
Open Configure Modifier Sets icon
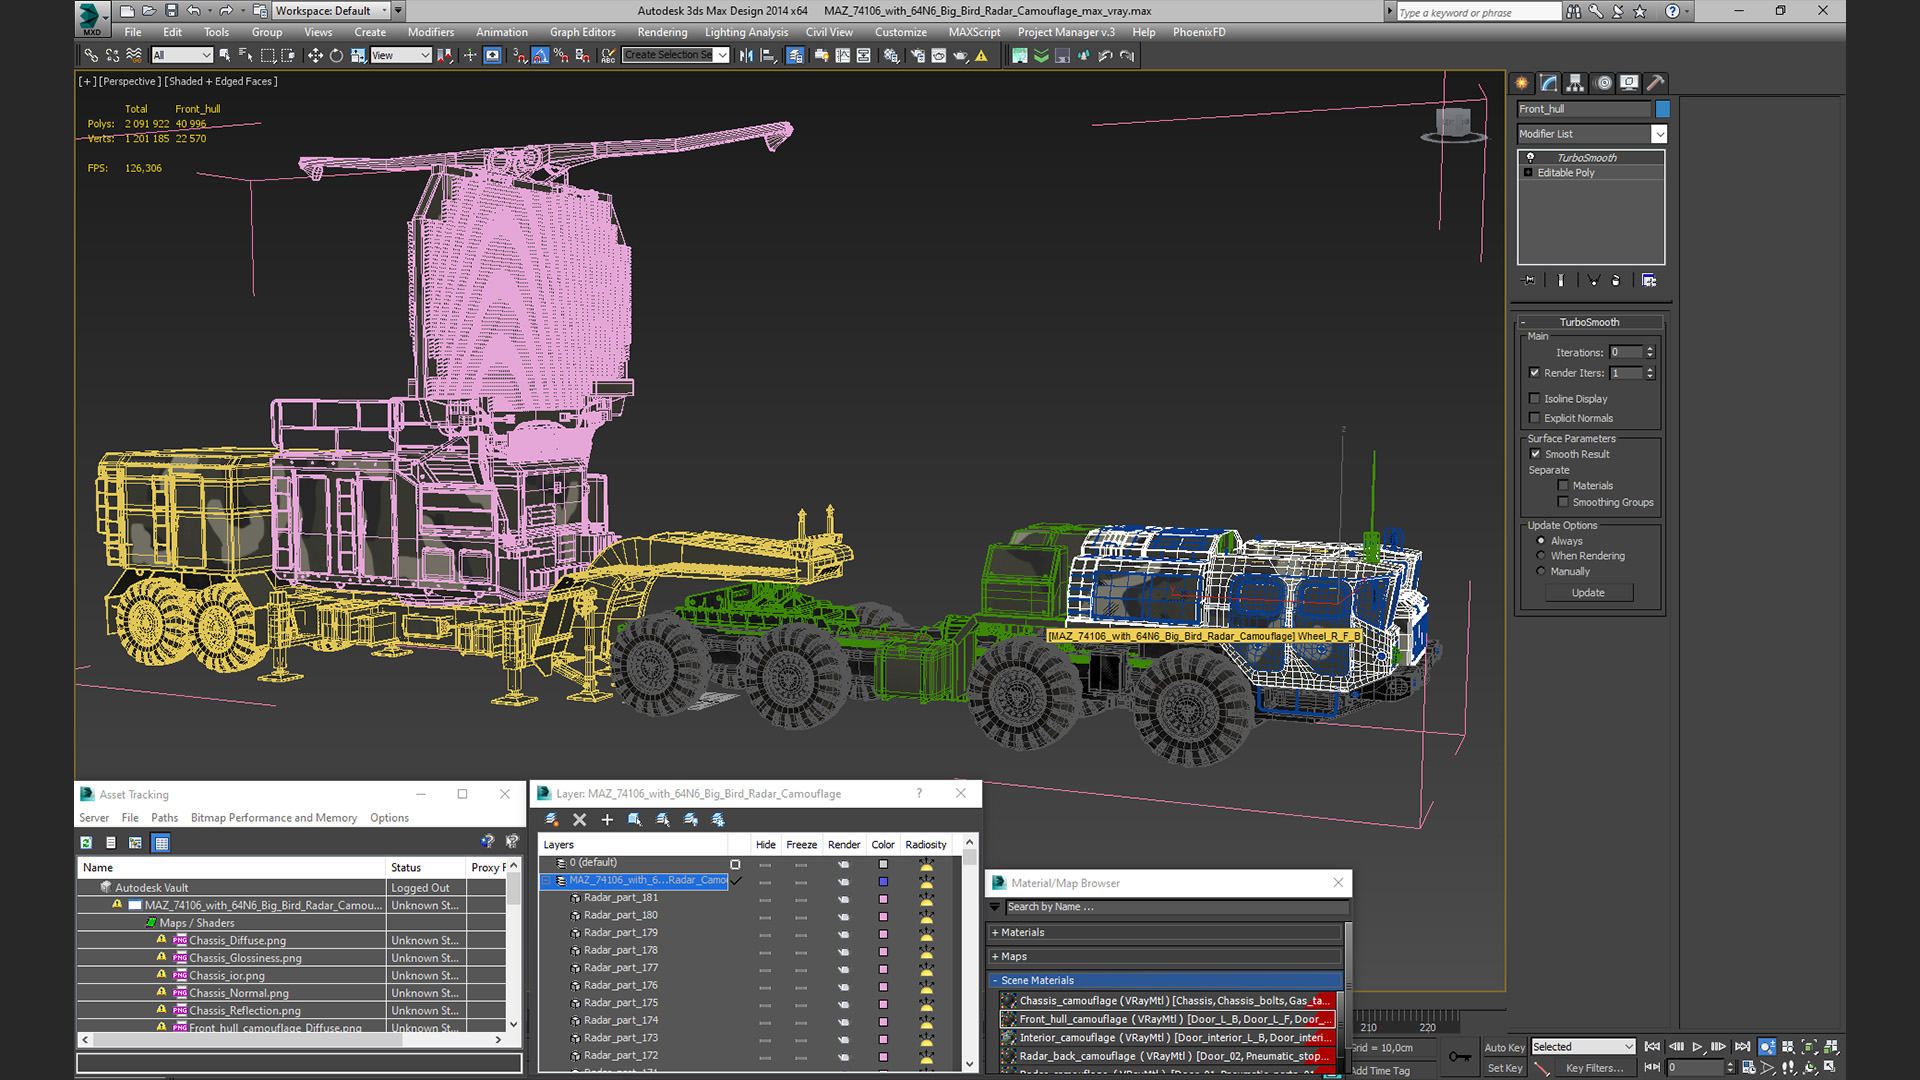tap(1649, 281)
